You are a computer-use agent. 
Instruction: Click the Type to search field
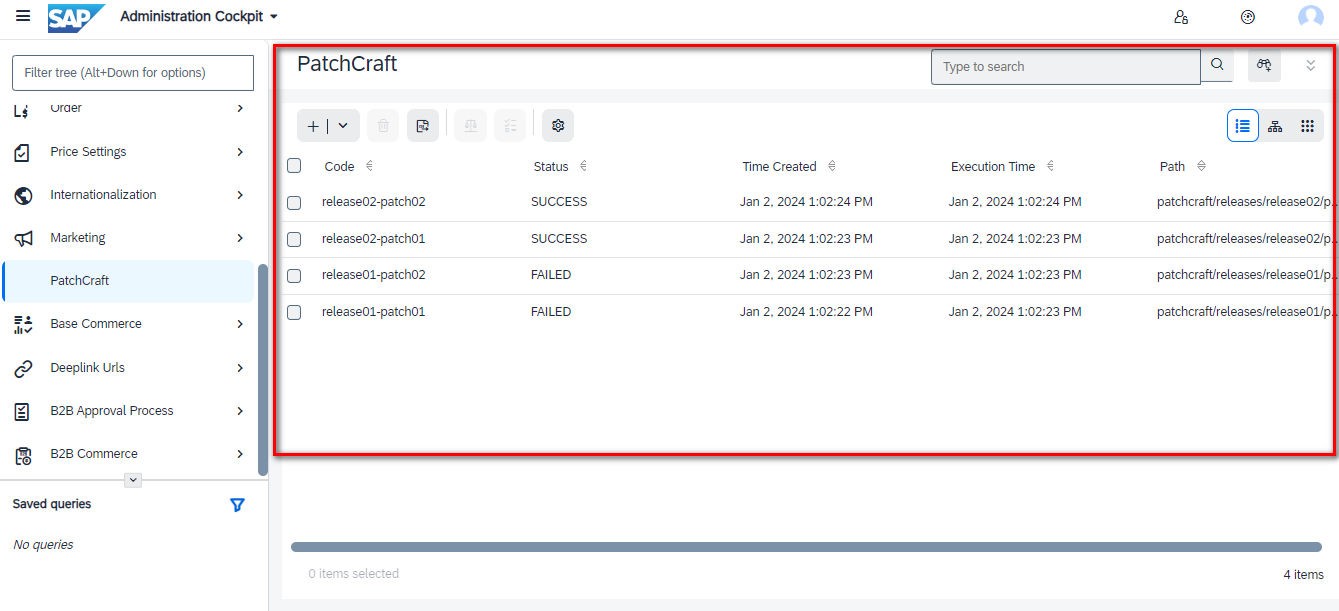click(x=1065, y=67)
